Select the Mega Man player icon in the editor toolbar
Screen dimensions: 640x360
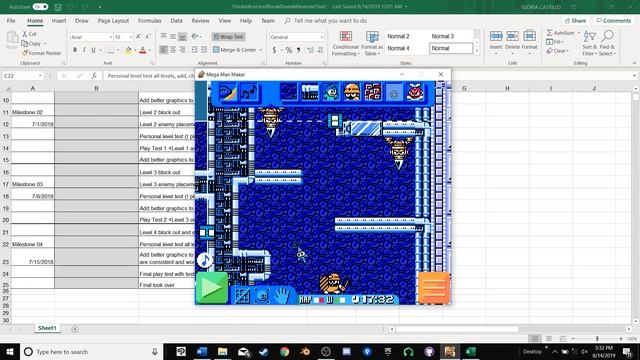tap(331, 92)
